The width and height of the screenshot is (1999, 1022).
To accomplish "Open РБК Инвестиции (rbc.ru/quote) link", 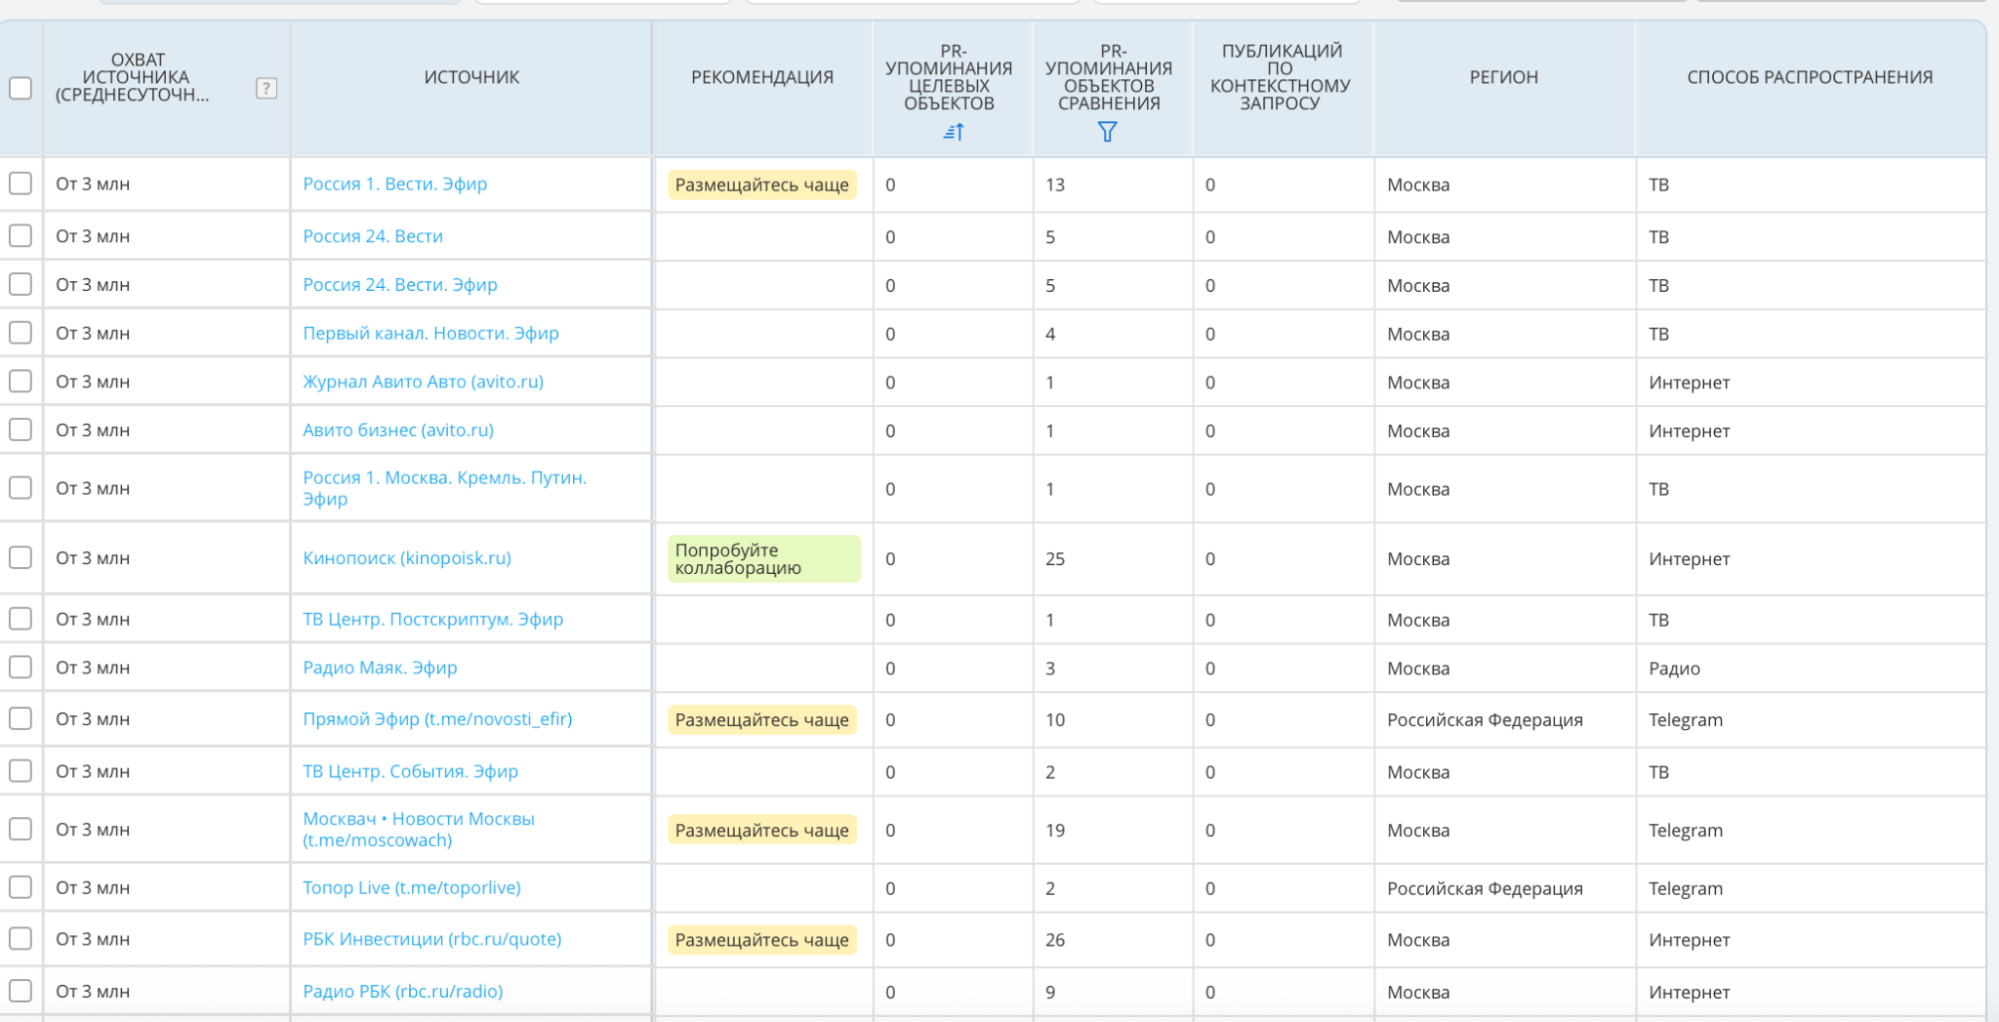I will (x=432, y=939).
